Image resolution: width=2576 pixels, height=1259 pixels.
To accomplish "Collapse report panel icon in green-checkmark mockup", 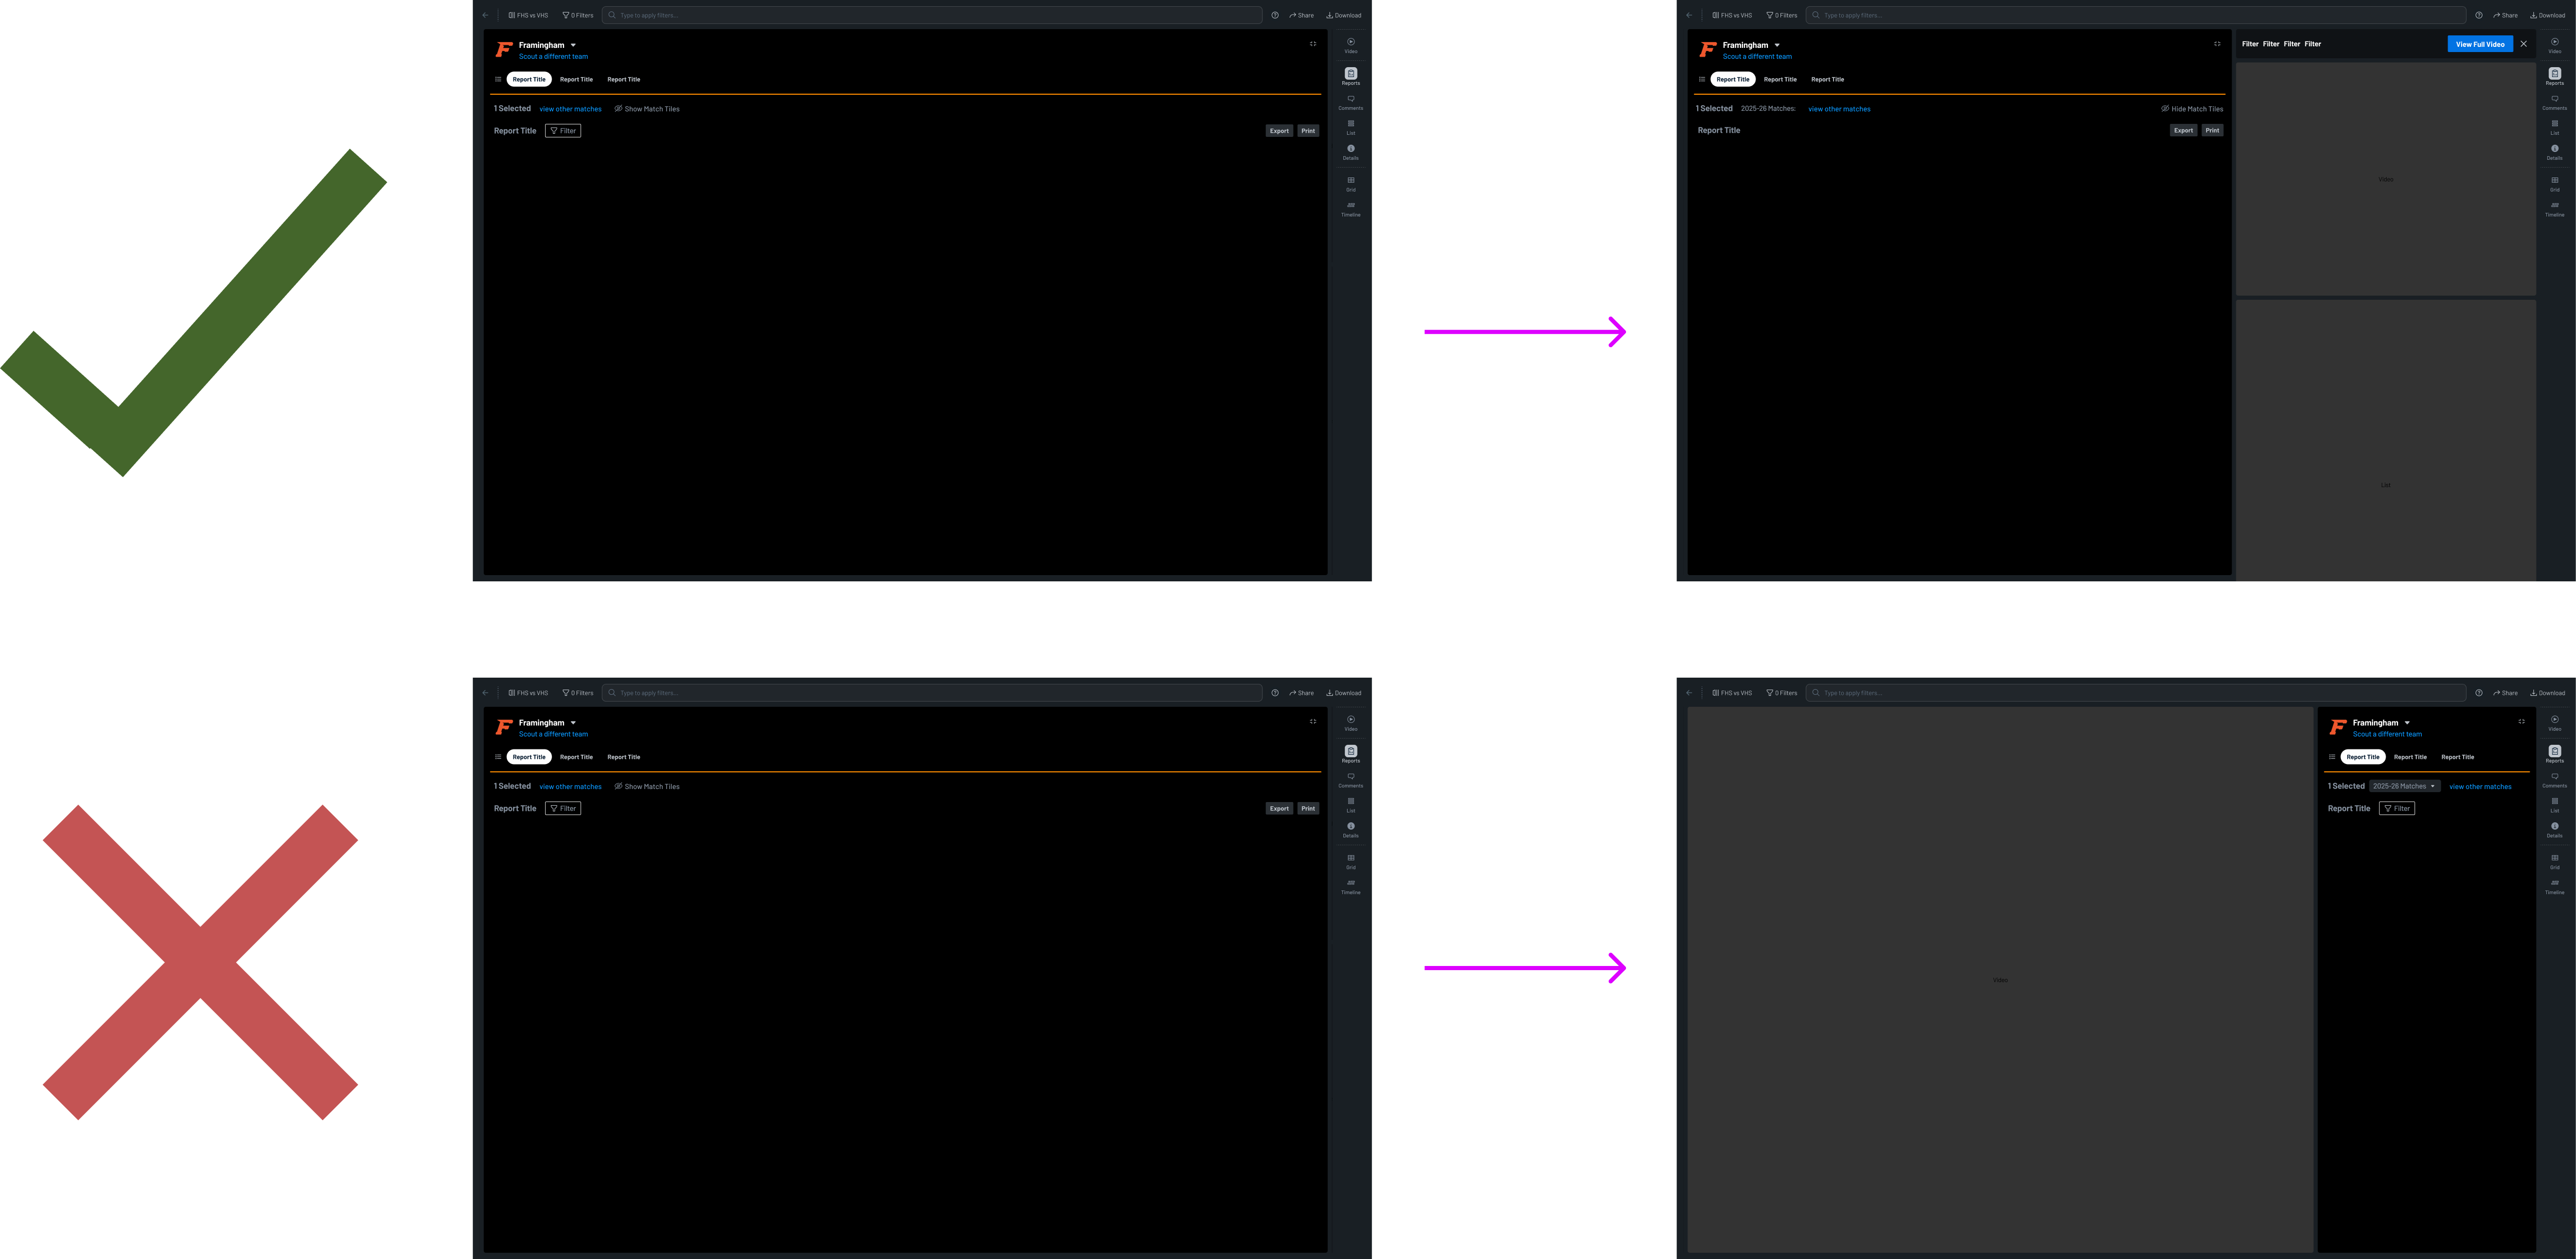I will click(1313, 44).
